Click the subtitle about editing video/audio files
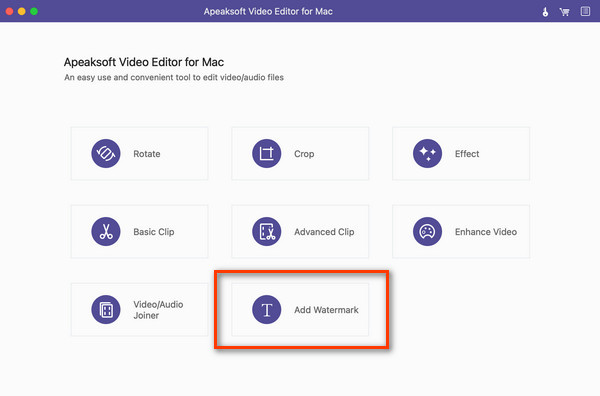The width and height of the screenshot is (600, 396). (174, 78)
